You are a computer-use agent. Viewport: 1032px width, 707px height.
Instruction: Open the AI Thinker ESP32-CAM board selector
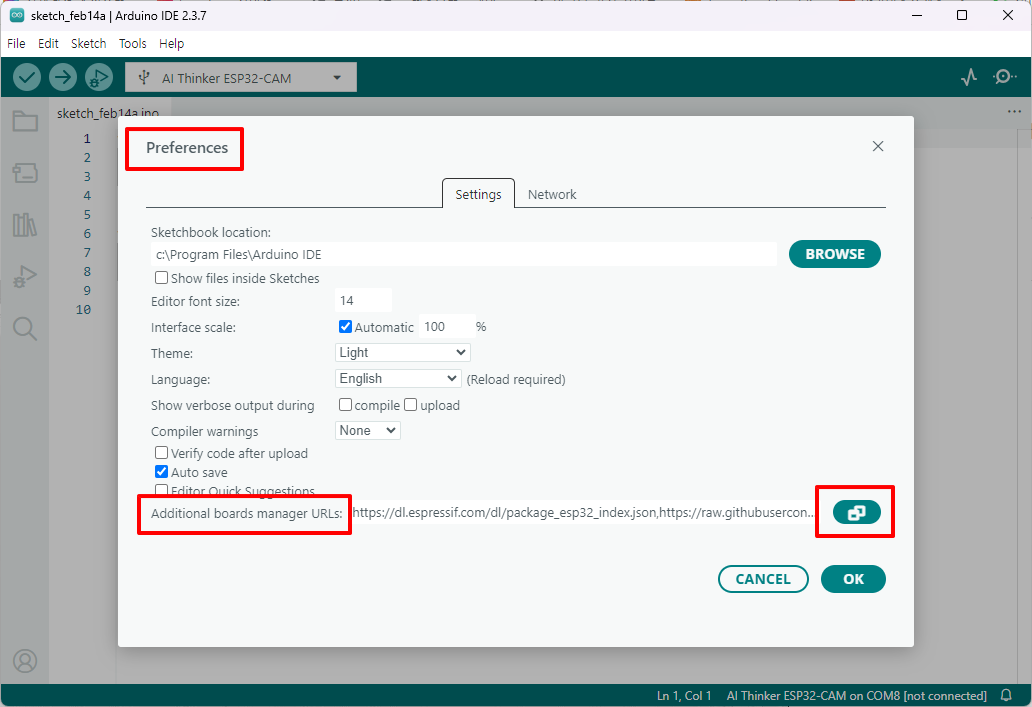(x=241, y=78)
